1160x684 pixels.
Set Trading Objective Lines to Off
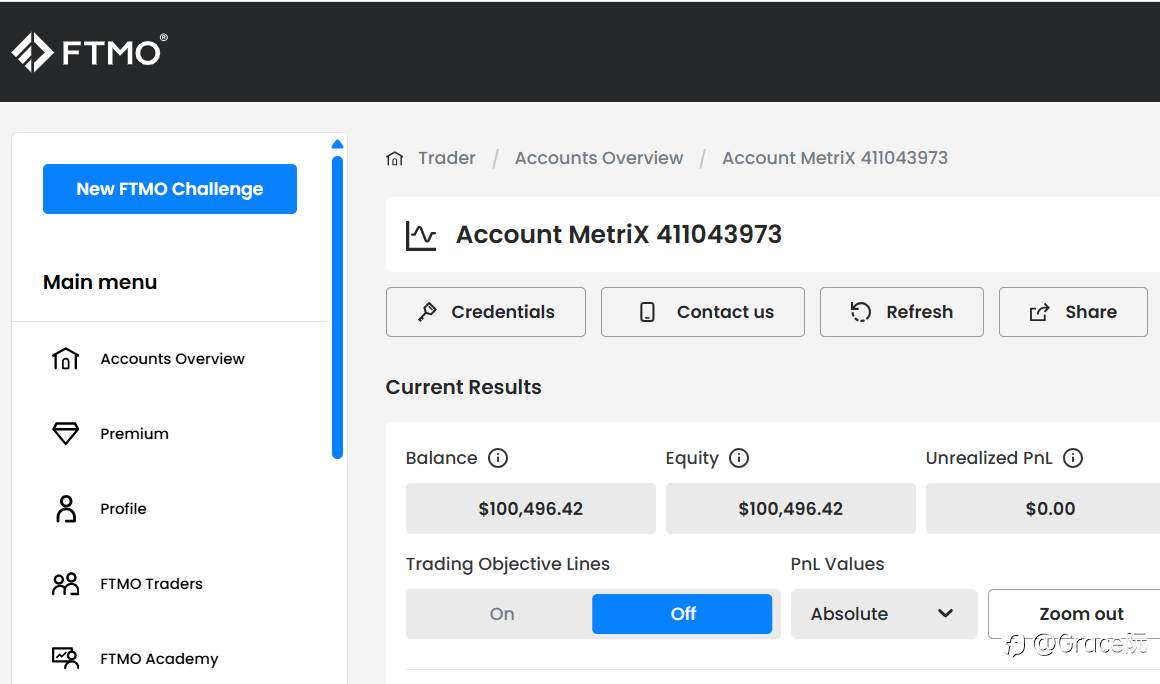[682, 614]
